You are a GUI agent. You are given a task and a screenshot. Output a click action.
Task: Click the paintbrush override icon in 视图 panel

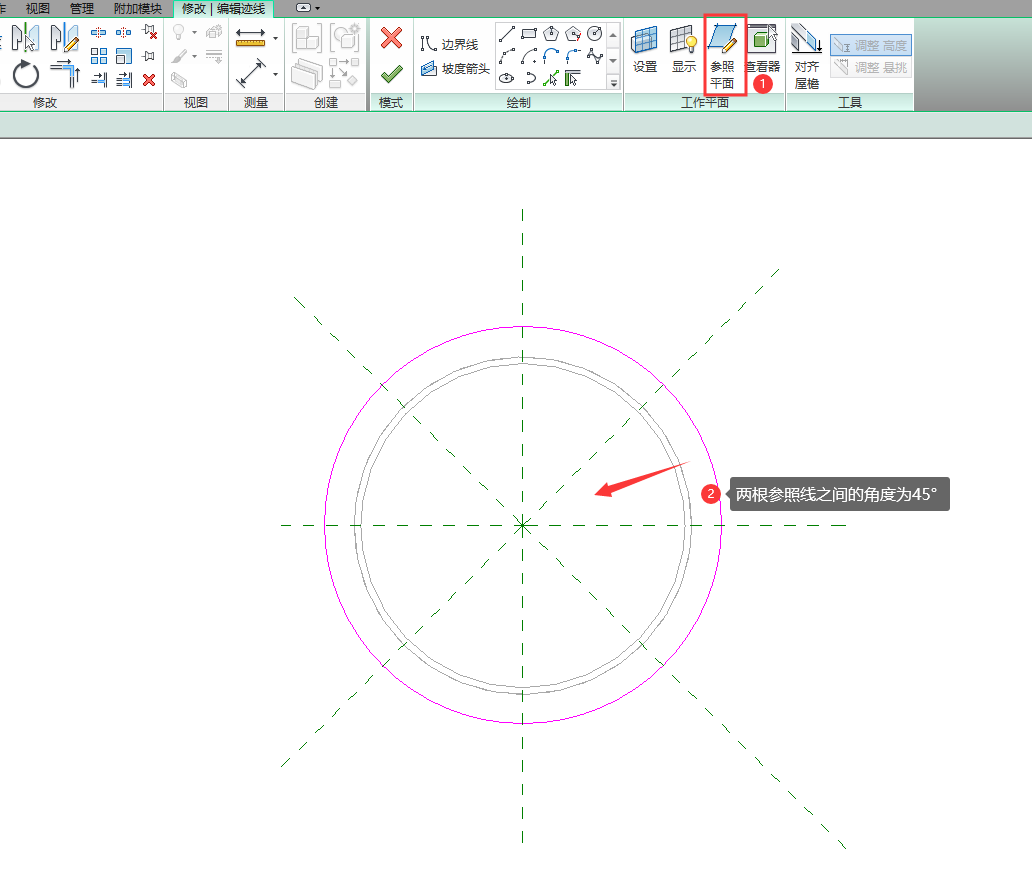(179, 57)
